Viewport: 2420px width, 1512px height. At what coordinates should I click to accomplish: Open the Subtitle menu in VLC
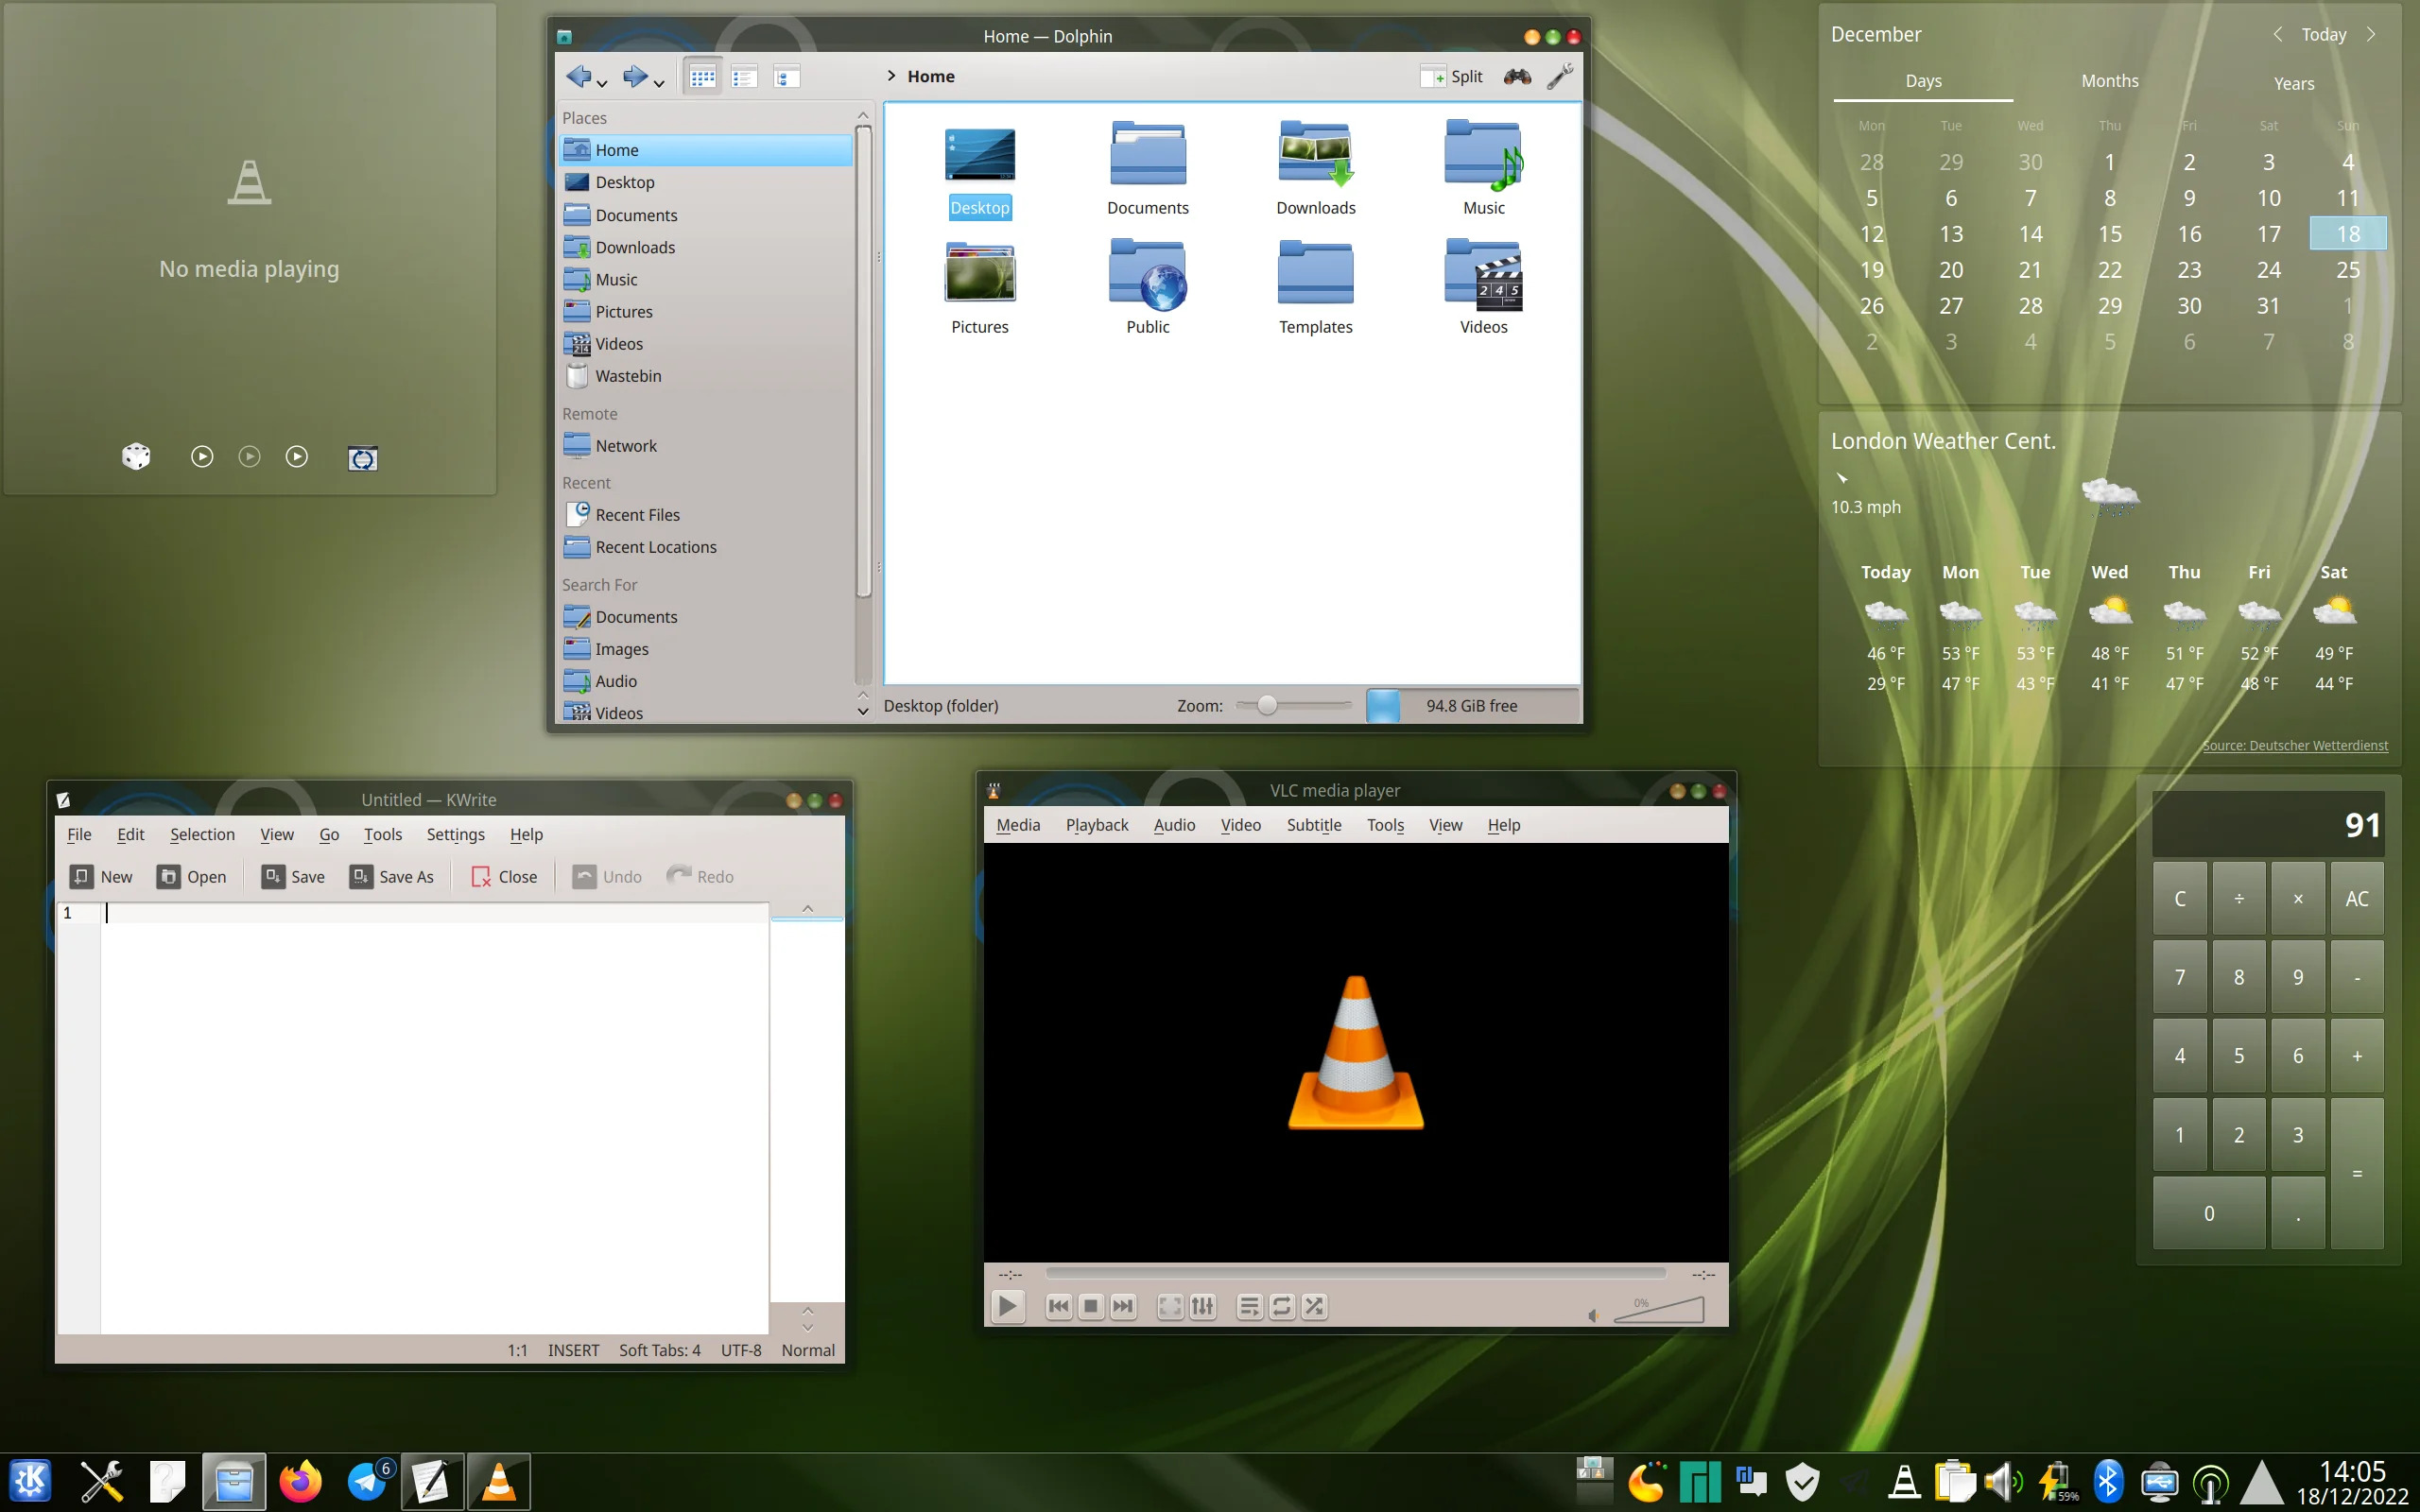click(1313, 824)
